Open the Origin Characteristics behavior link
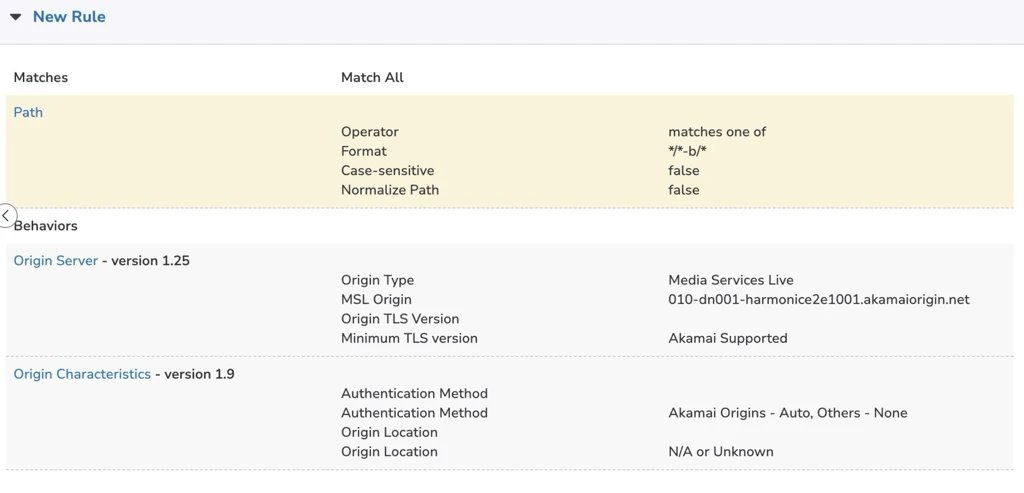Viewport: 1024px width, 493px height. 82,374
